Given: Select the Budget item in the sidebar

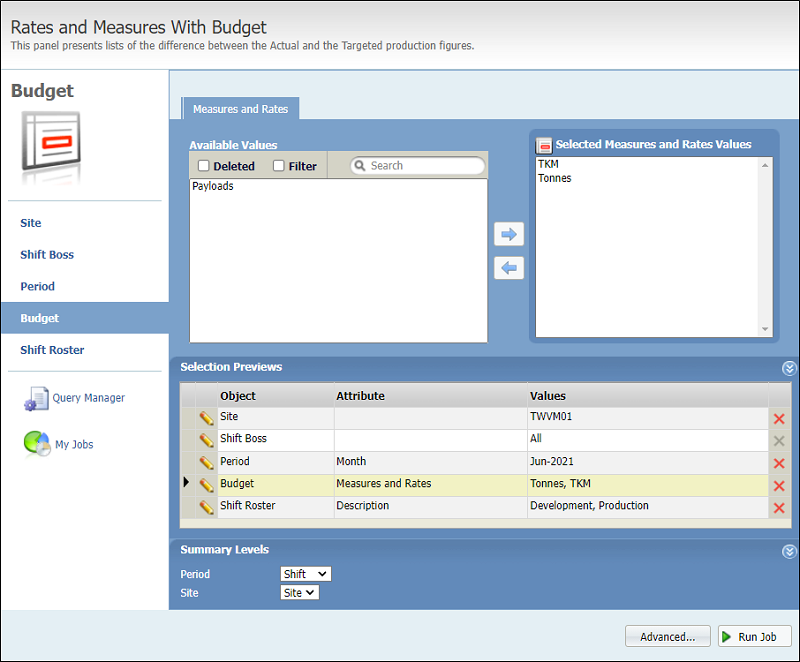Looking at the screenshot, I should [85, 318].
